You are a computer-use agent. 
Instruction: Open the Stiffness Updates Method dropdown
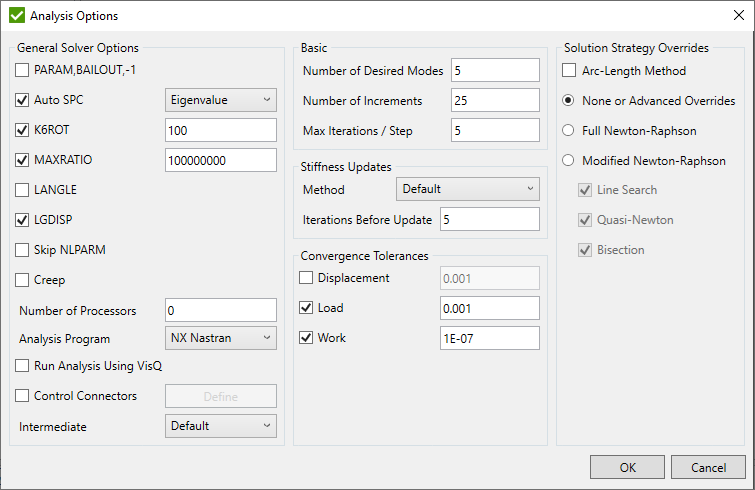coord(467,189)
